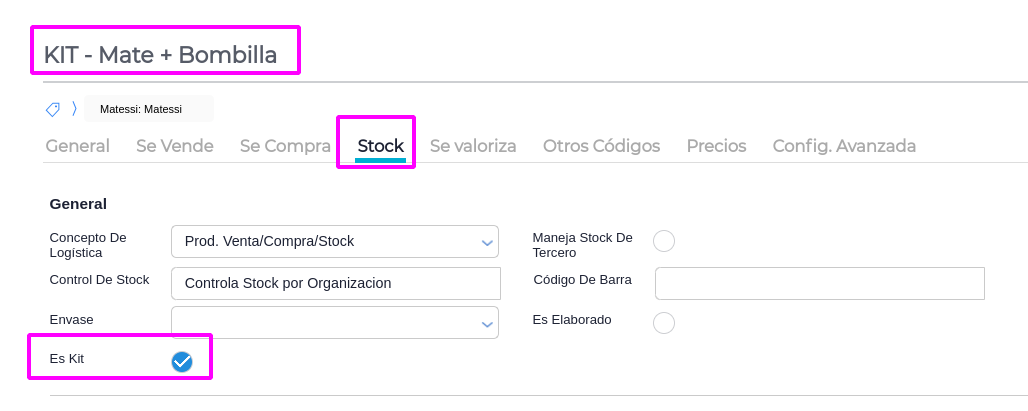
Task: Enable Maneja Stock De Tercero option
Action: coord(663,241)
